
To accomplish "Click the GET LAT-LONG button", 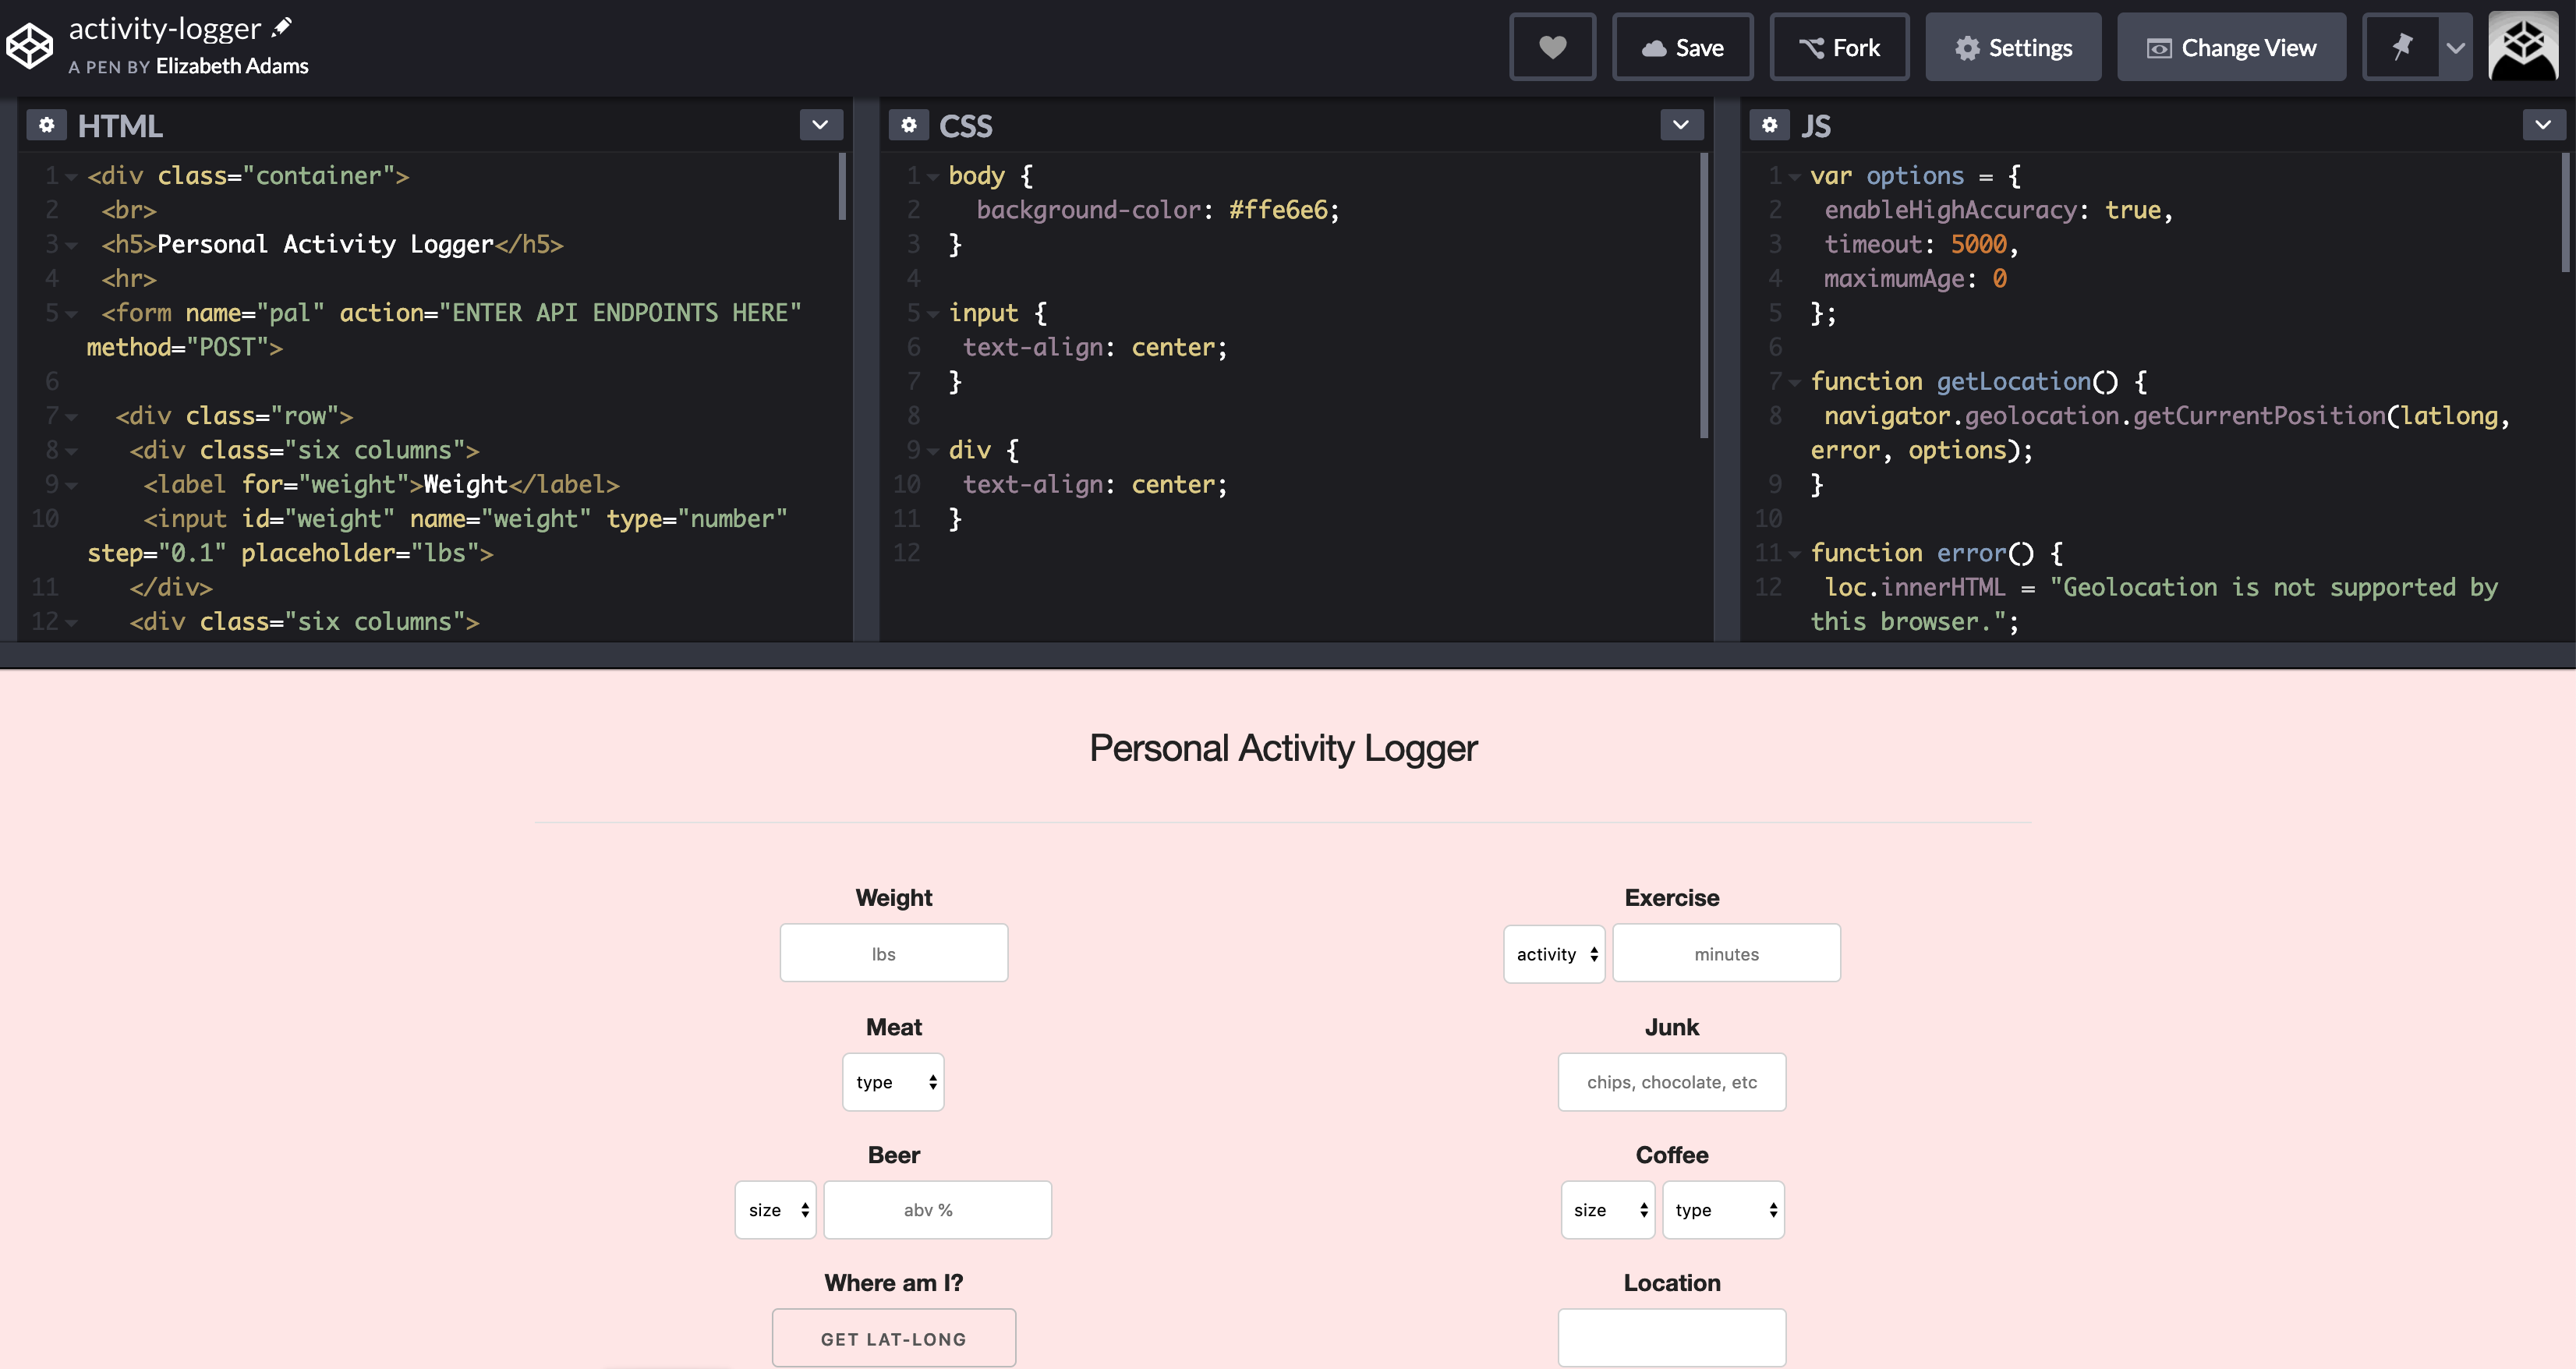I will (893, 1337).
